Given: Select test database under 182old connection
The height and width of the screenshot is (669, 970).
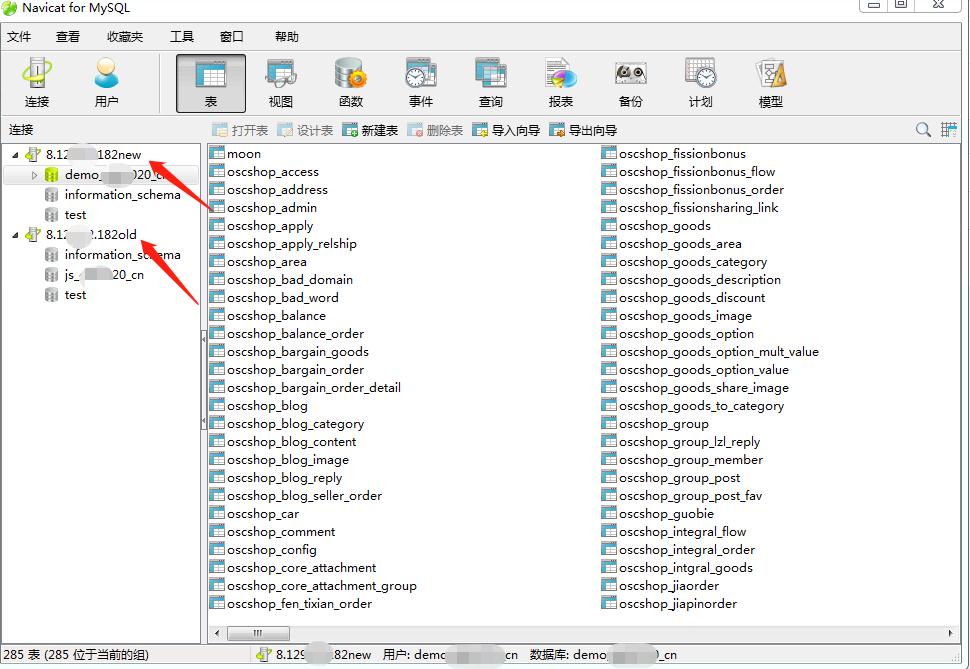Looking at the screenshot, I should coord(75,295).
